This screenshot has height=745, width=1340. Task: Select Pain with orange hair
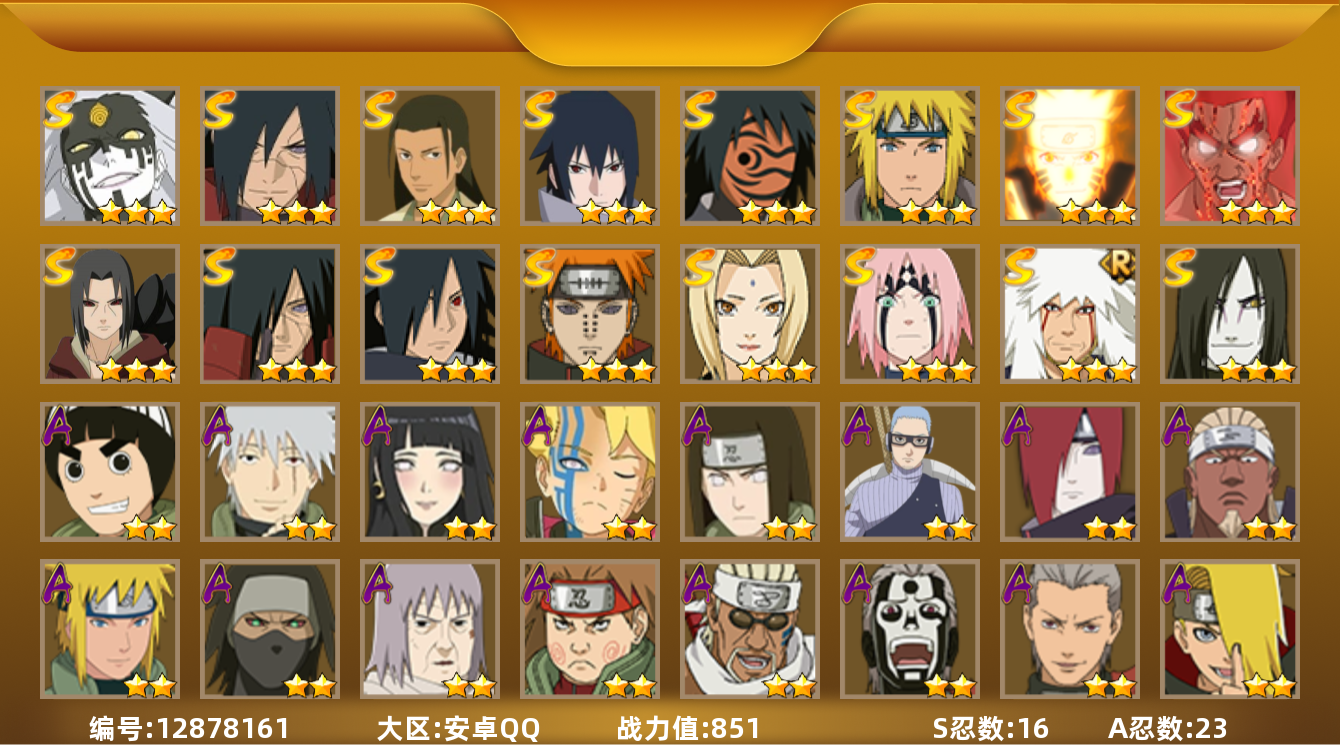[590, 314]
